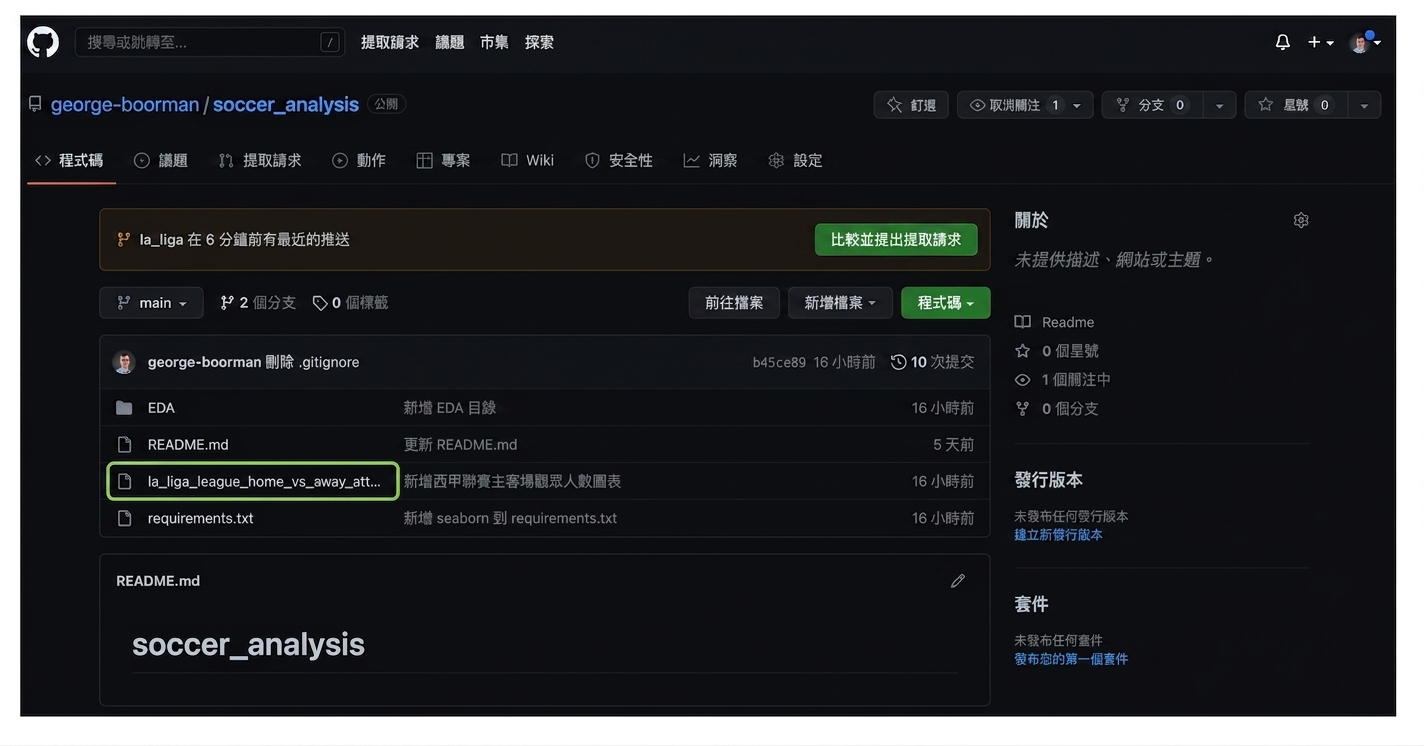Open 發行版本 heading link
This screenshot has width=1424, height=746.
(x=1048, y=480)
